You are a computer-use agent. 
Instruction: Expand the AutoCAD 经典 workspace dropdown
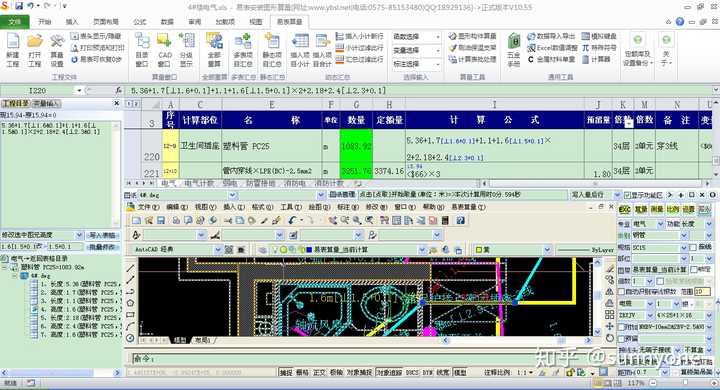(x=177, y=249)
